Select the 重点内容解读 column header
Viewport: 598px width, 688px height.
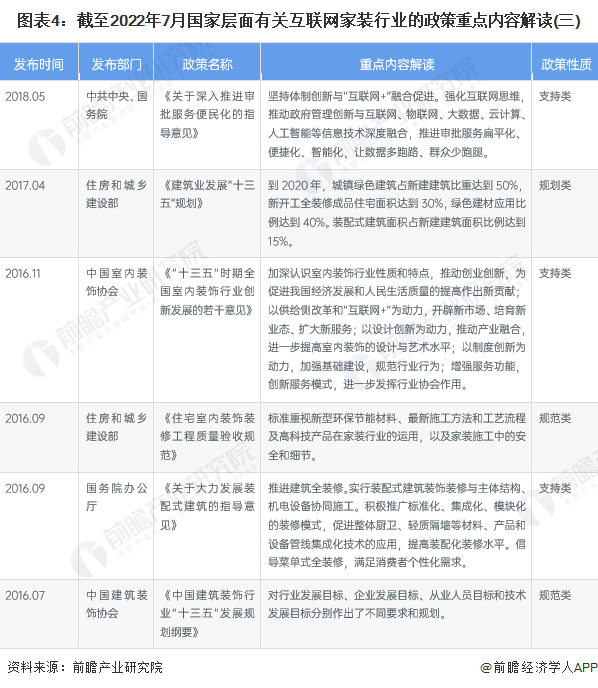click(397, 64)
